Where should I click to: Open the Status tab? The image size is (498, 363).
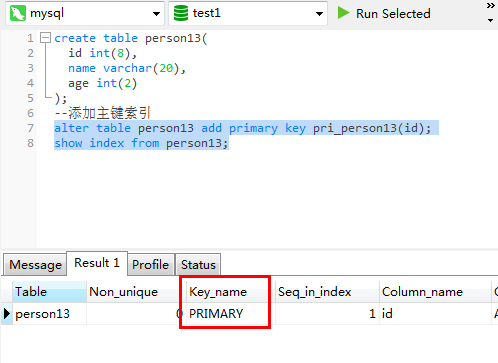click(x=198, y=265)
